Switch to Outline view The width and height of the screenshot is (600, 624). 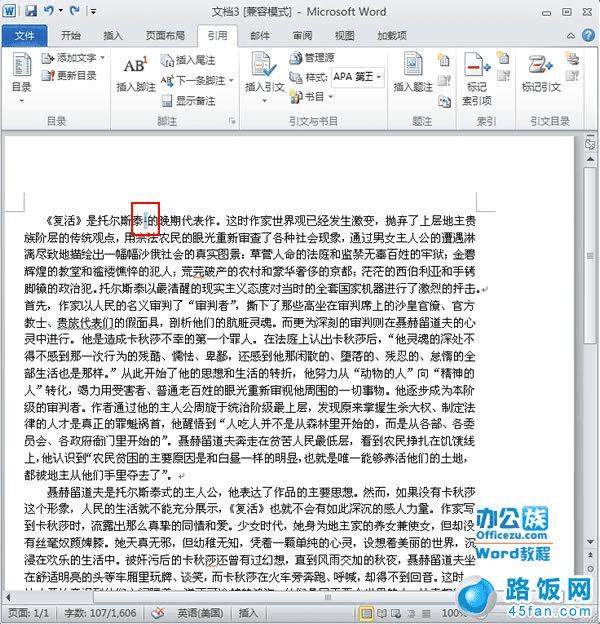pyautogui.click(x=412, y=613)
